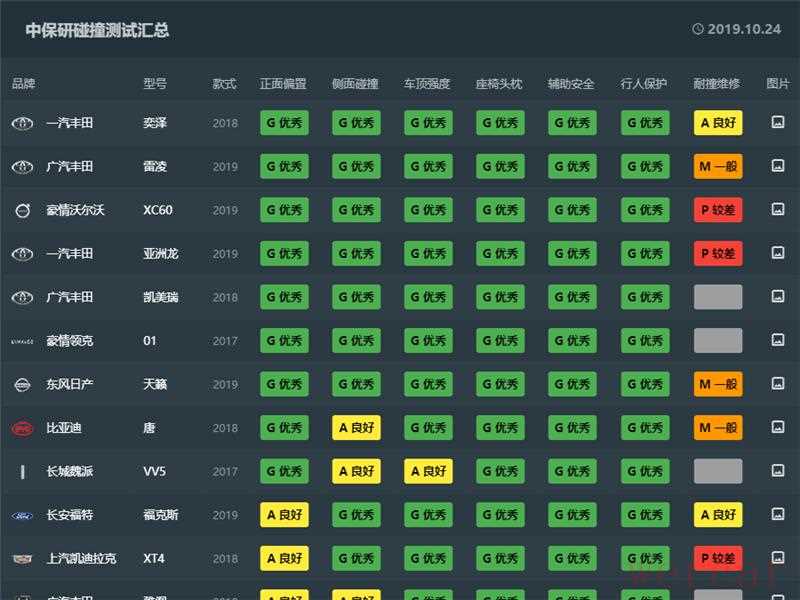Click the Cadillac logo beside 上汽凯迪拉克
This screenshot has width=800, height=600.
(22, 558)
